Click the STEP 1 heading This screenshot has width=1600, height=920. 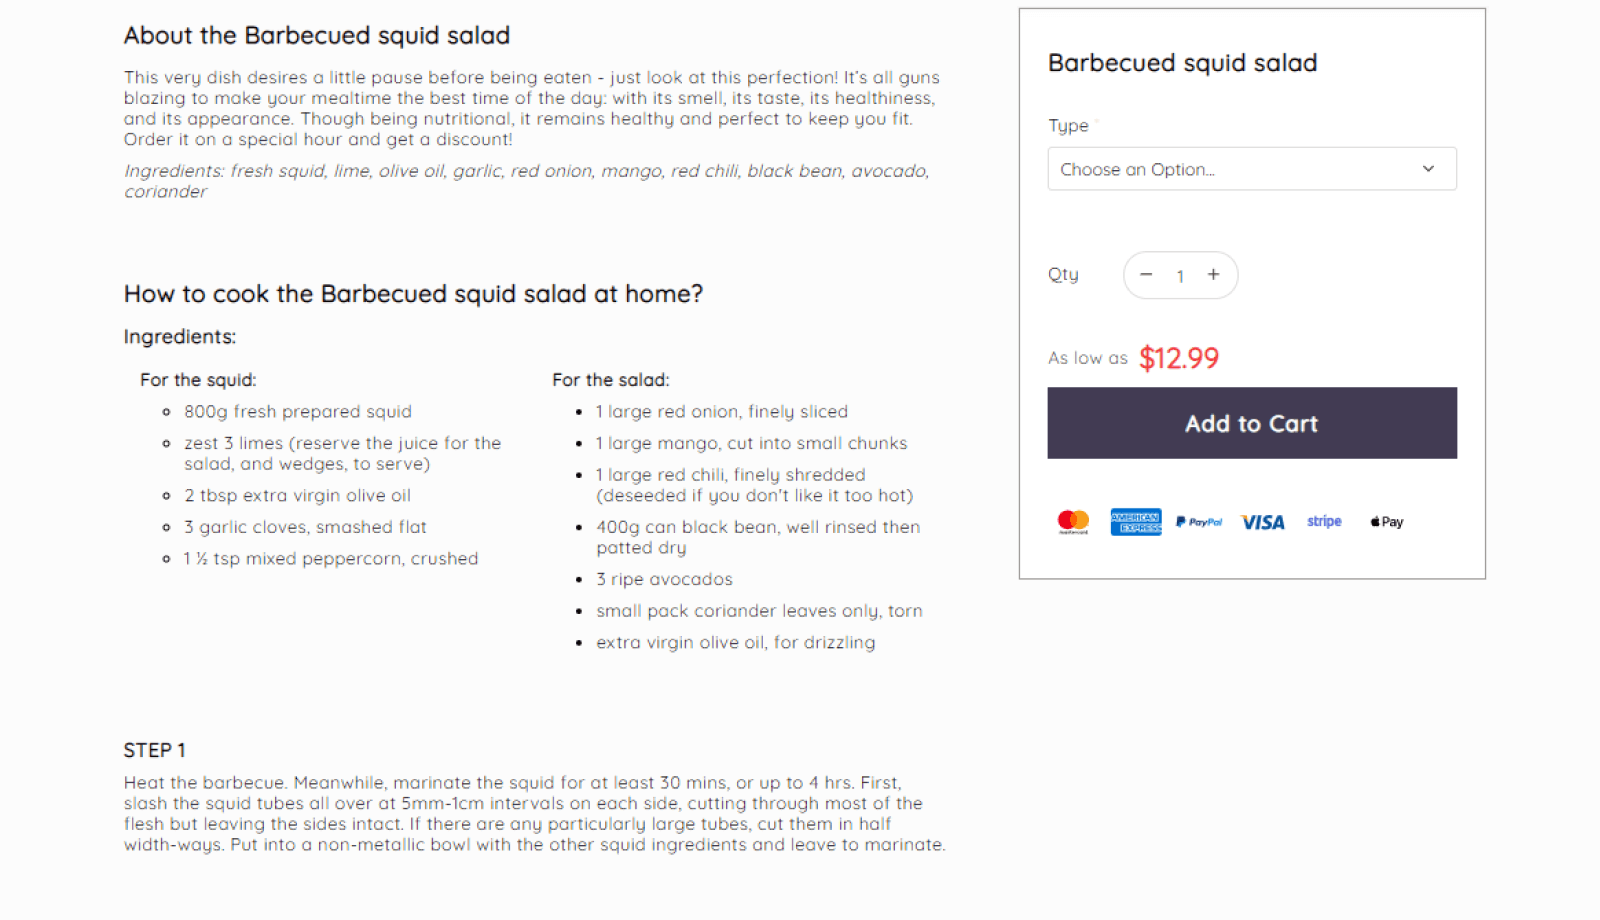[x=155, y=750]
